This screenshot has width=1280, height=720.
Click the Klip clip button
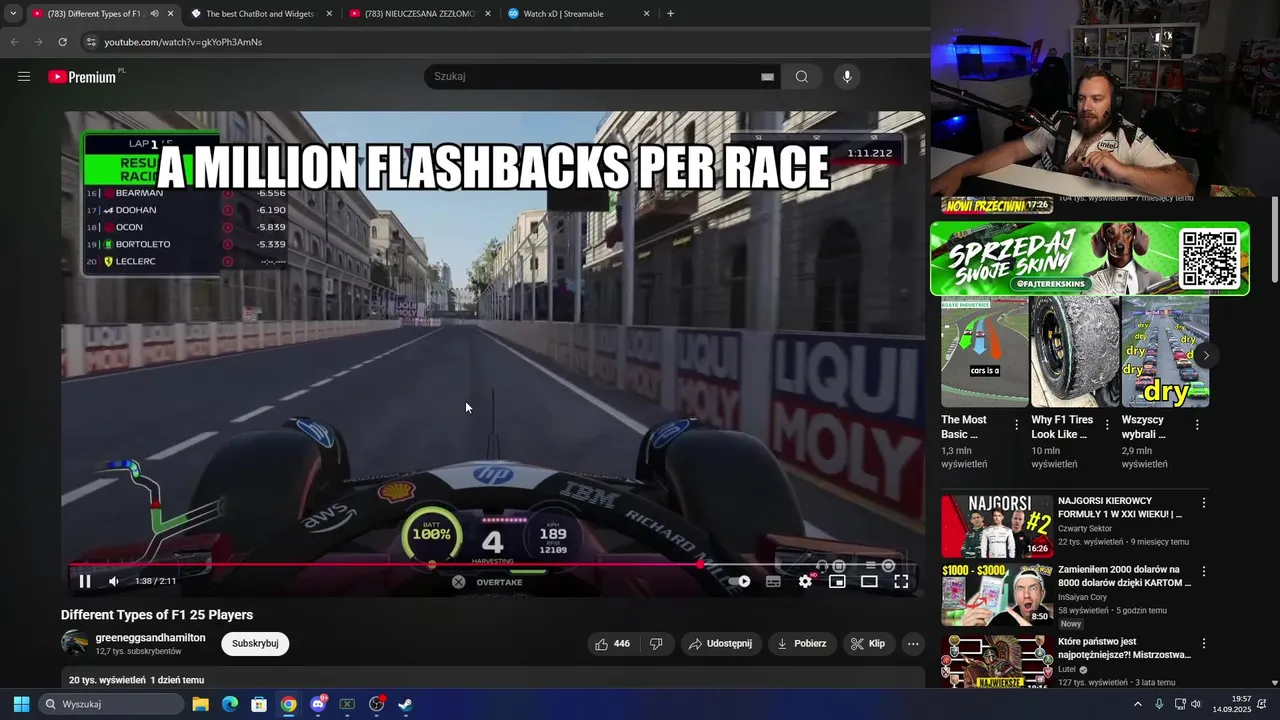[x=868, y=644]
